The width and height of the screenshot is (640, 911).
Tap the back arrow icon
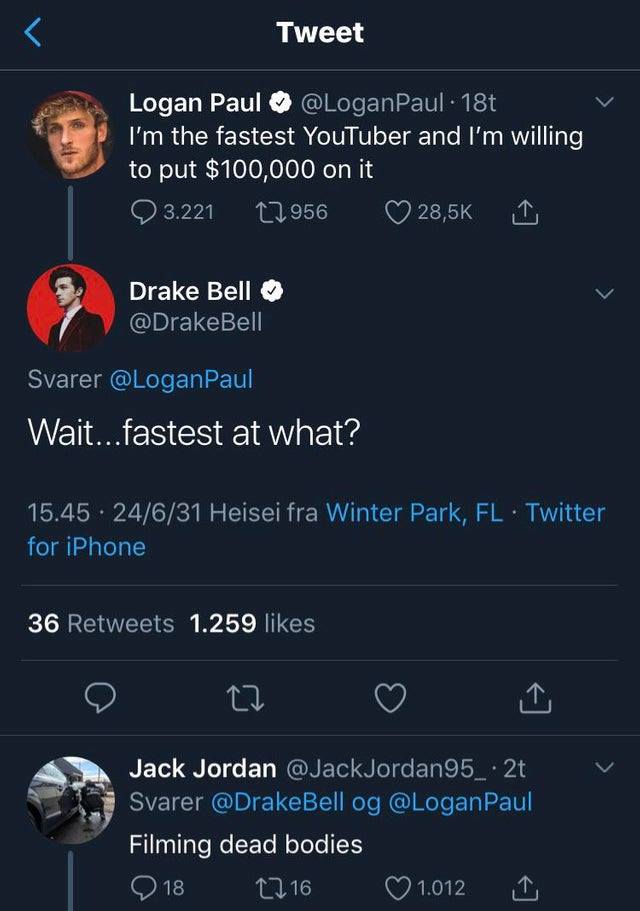point(33,32)
